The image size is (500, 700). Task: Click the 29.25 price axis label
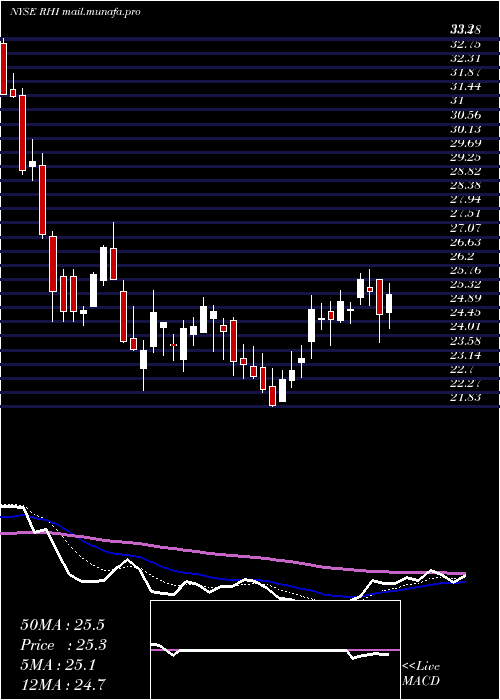465,157
